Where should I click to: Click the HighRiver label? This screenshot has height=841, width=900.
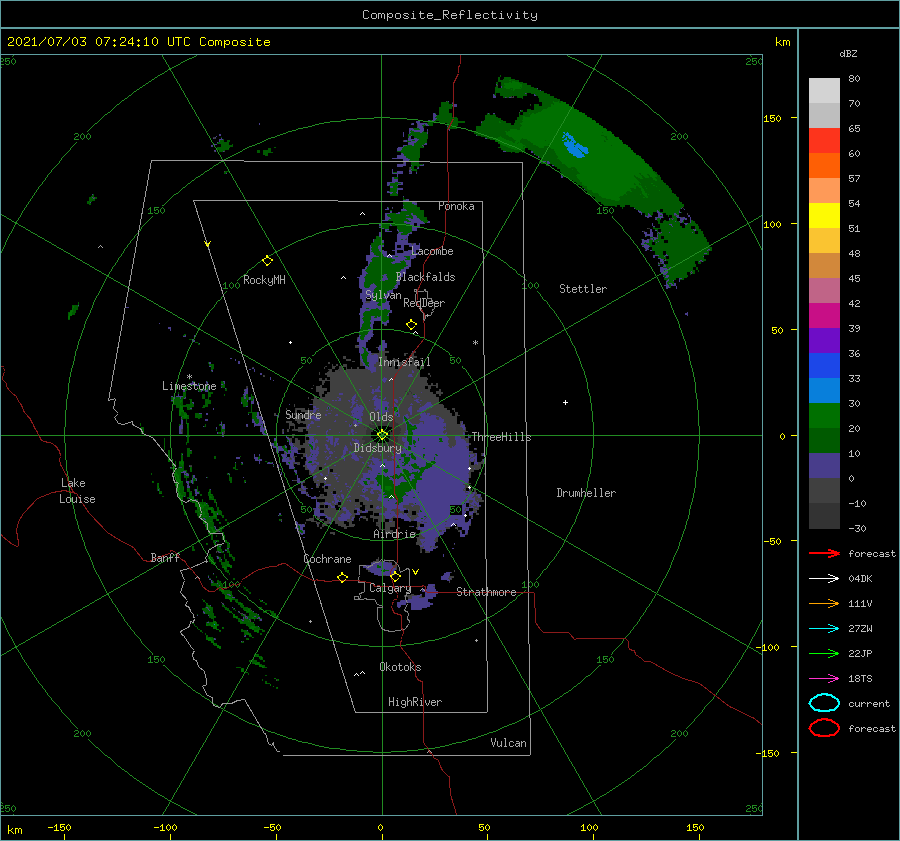415,702
